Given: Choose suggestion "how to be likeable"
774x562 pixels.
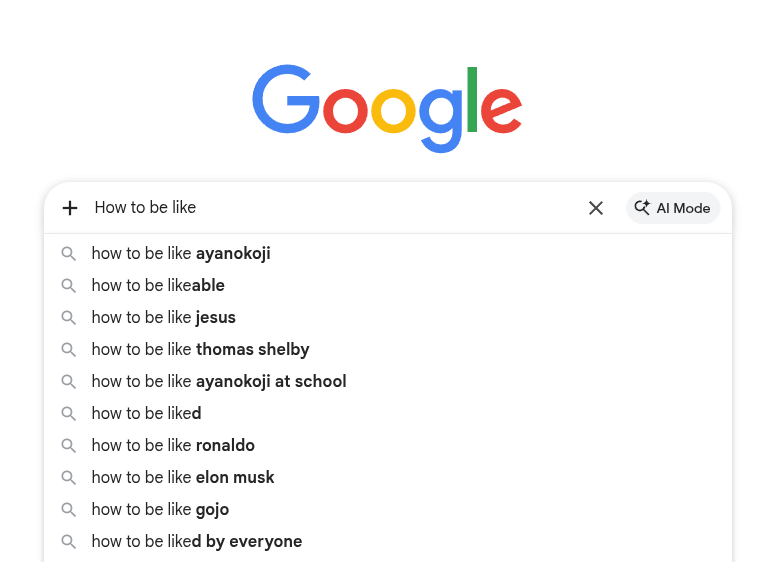Looking at the screenshot, I should (387, 286).
